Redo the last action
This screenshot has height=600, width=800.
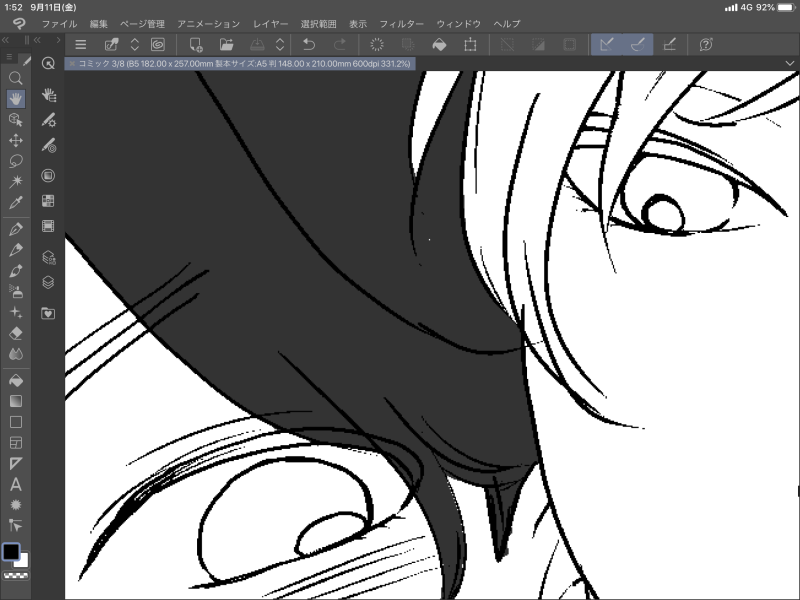point(340,44)
